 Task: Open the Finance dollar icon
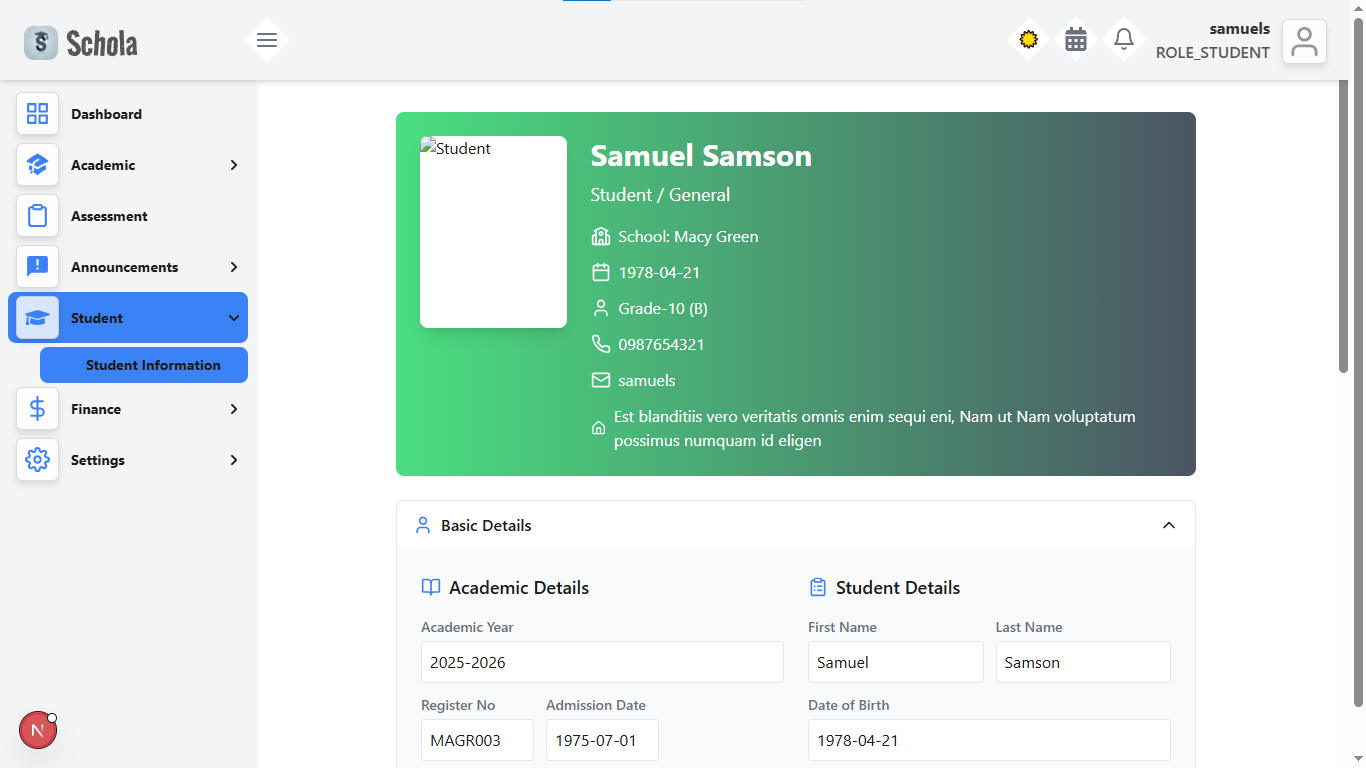[x=37, y=409]
